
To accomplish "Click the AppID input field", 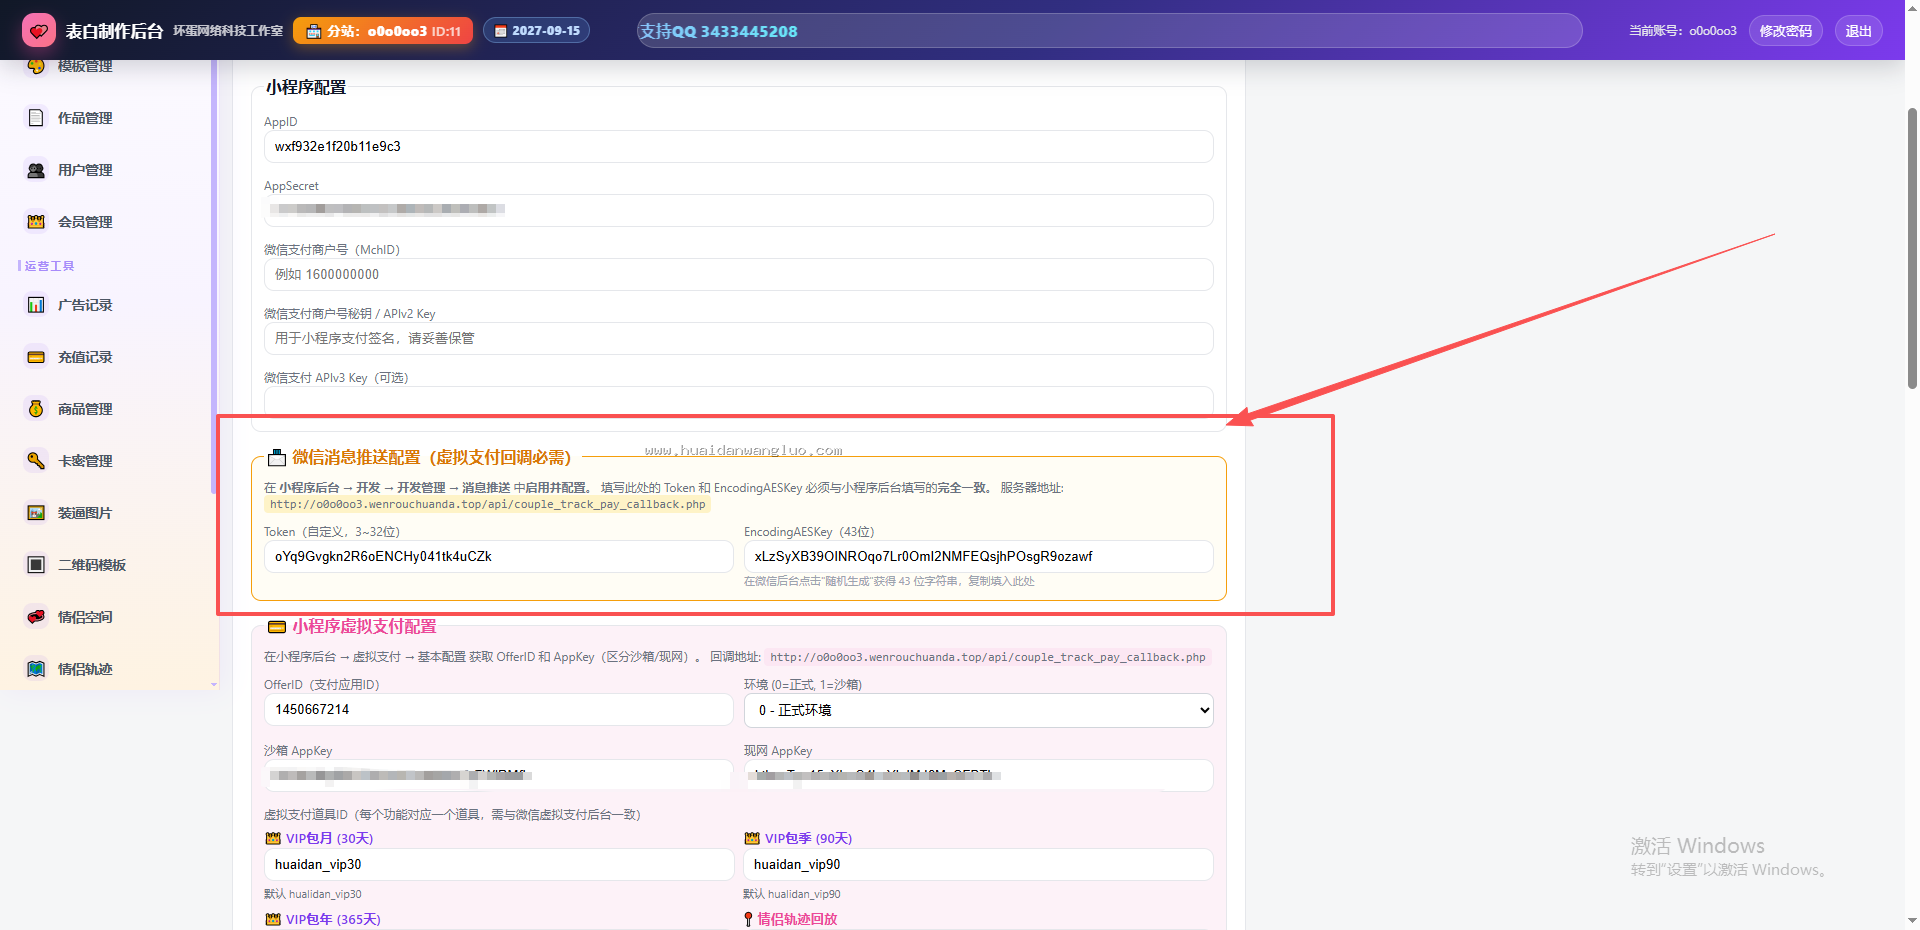I will click(738, 146).
